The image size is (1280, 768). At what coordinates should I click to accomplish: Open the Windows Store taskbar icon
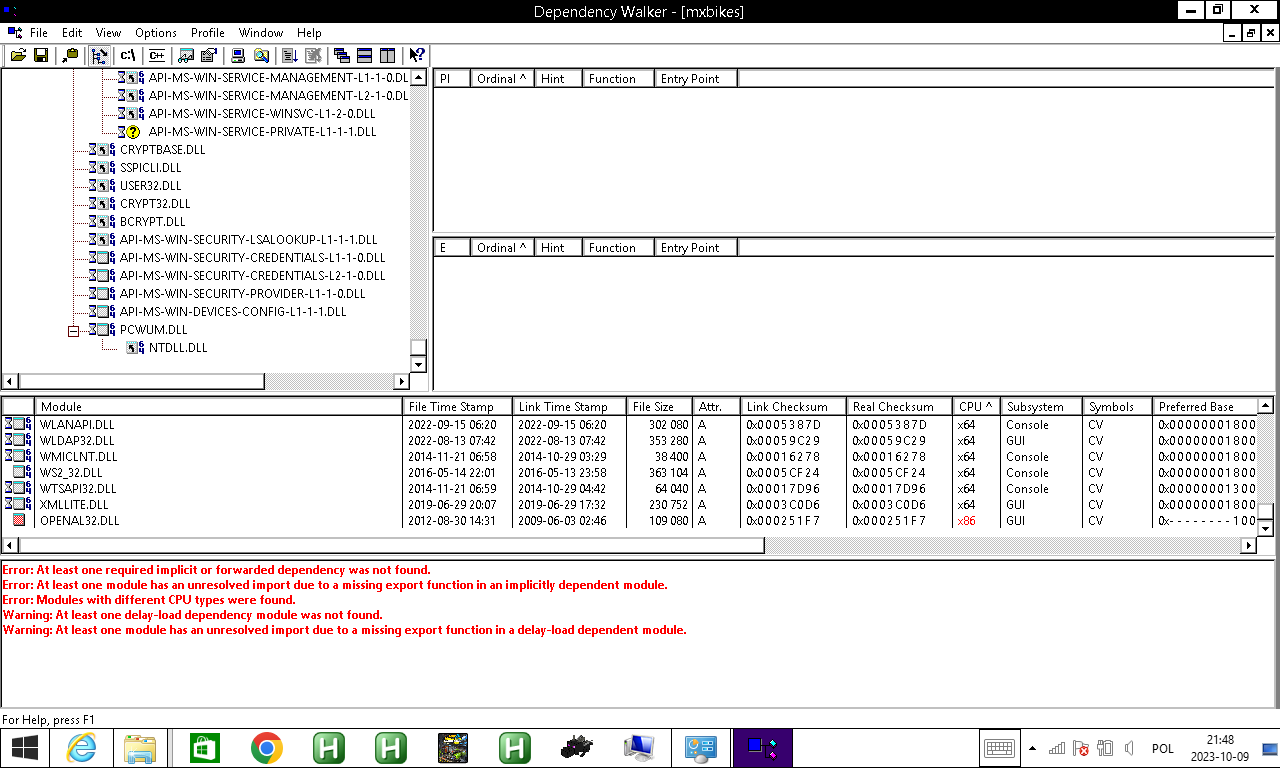click(x=204, y=748)
